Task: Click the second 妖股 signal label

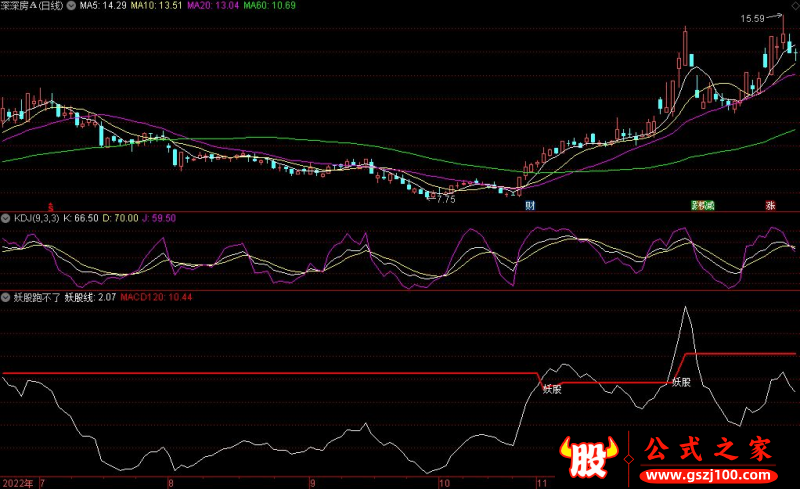Action: click(682, 382)
